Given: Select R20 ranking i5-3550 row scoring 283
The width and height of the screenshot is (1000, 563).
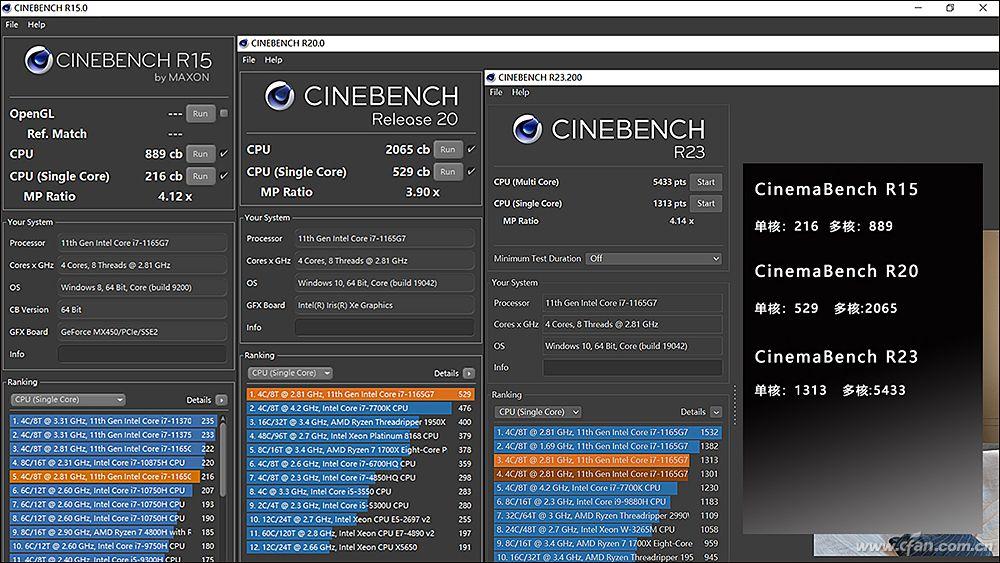Looking at the screenshot, I should pyautogui.click(x=360, y=492).
